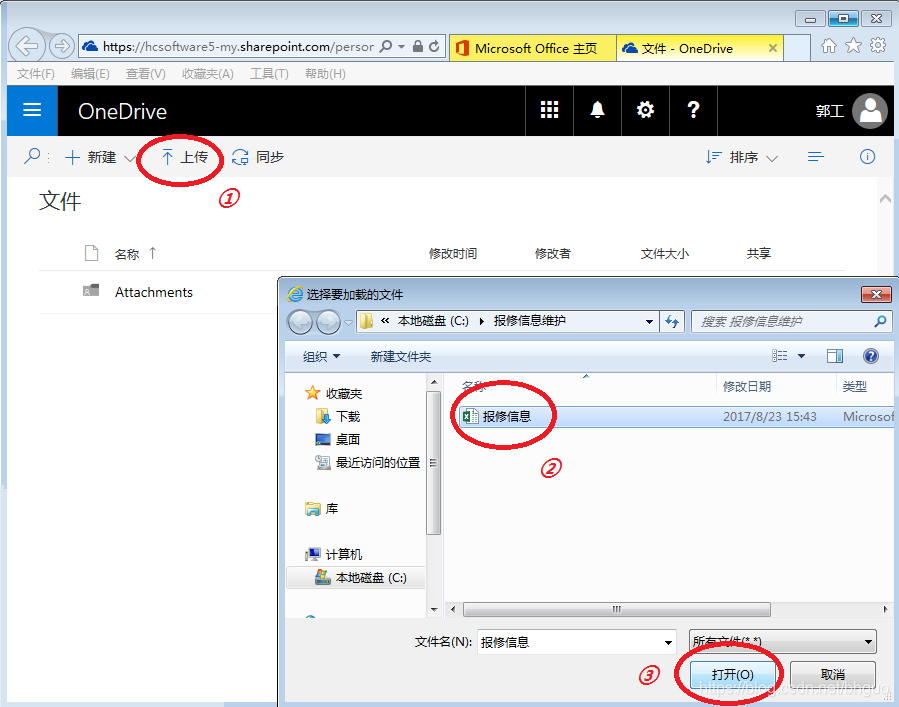
Task: Open the 组织 dropdown in dialog
Action: click(321, 357)
